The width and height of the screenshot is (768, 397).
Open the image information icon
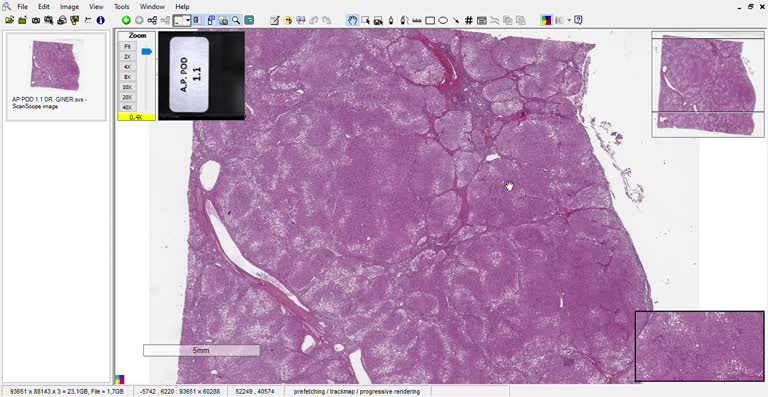100,20
